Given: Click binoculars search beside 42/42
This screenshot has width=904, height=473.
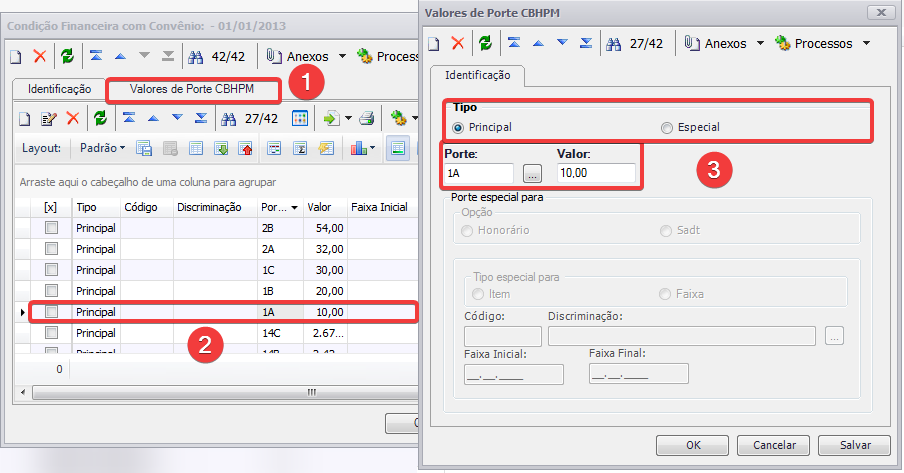Looking at the screenshot, I should pyautogui.click(x=196, y=57).
